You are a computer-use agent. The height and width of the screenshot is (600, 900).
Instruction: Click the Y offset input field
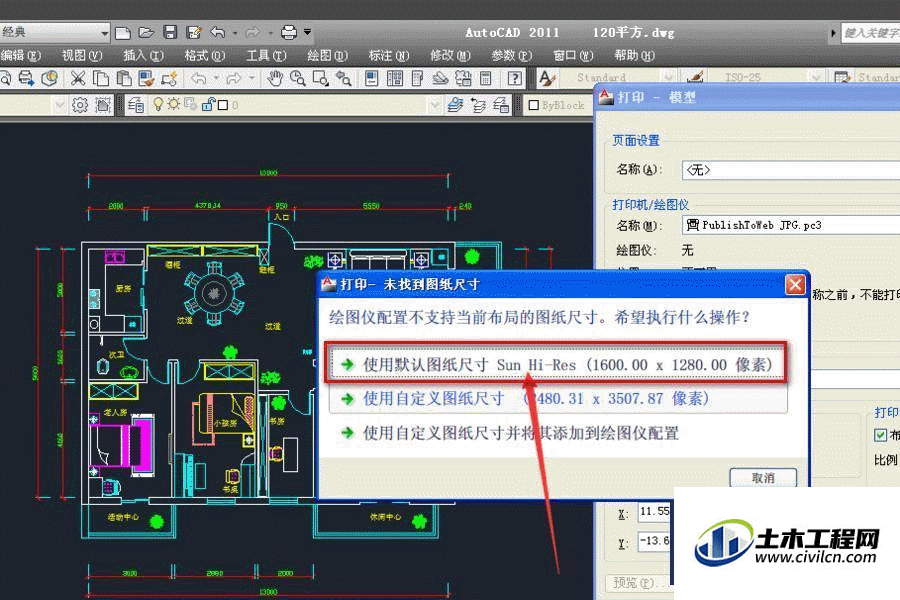click(x=655, y=541)
